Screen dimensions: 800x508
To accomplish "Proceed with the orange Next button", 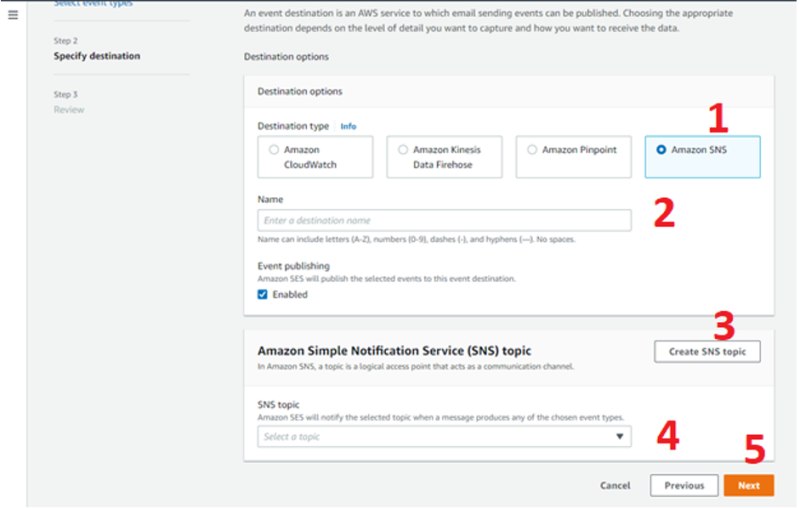I will [x=748, y=485].
